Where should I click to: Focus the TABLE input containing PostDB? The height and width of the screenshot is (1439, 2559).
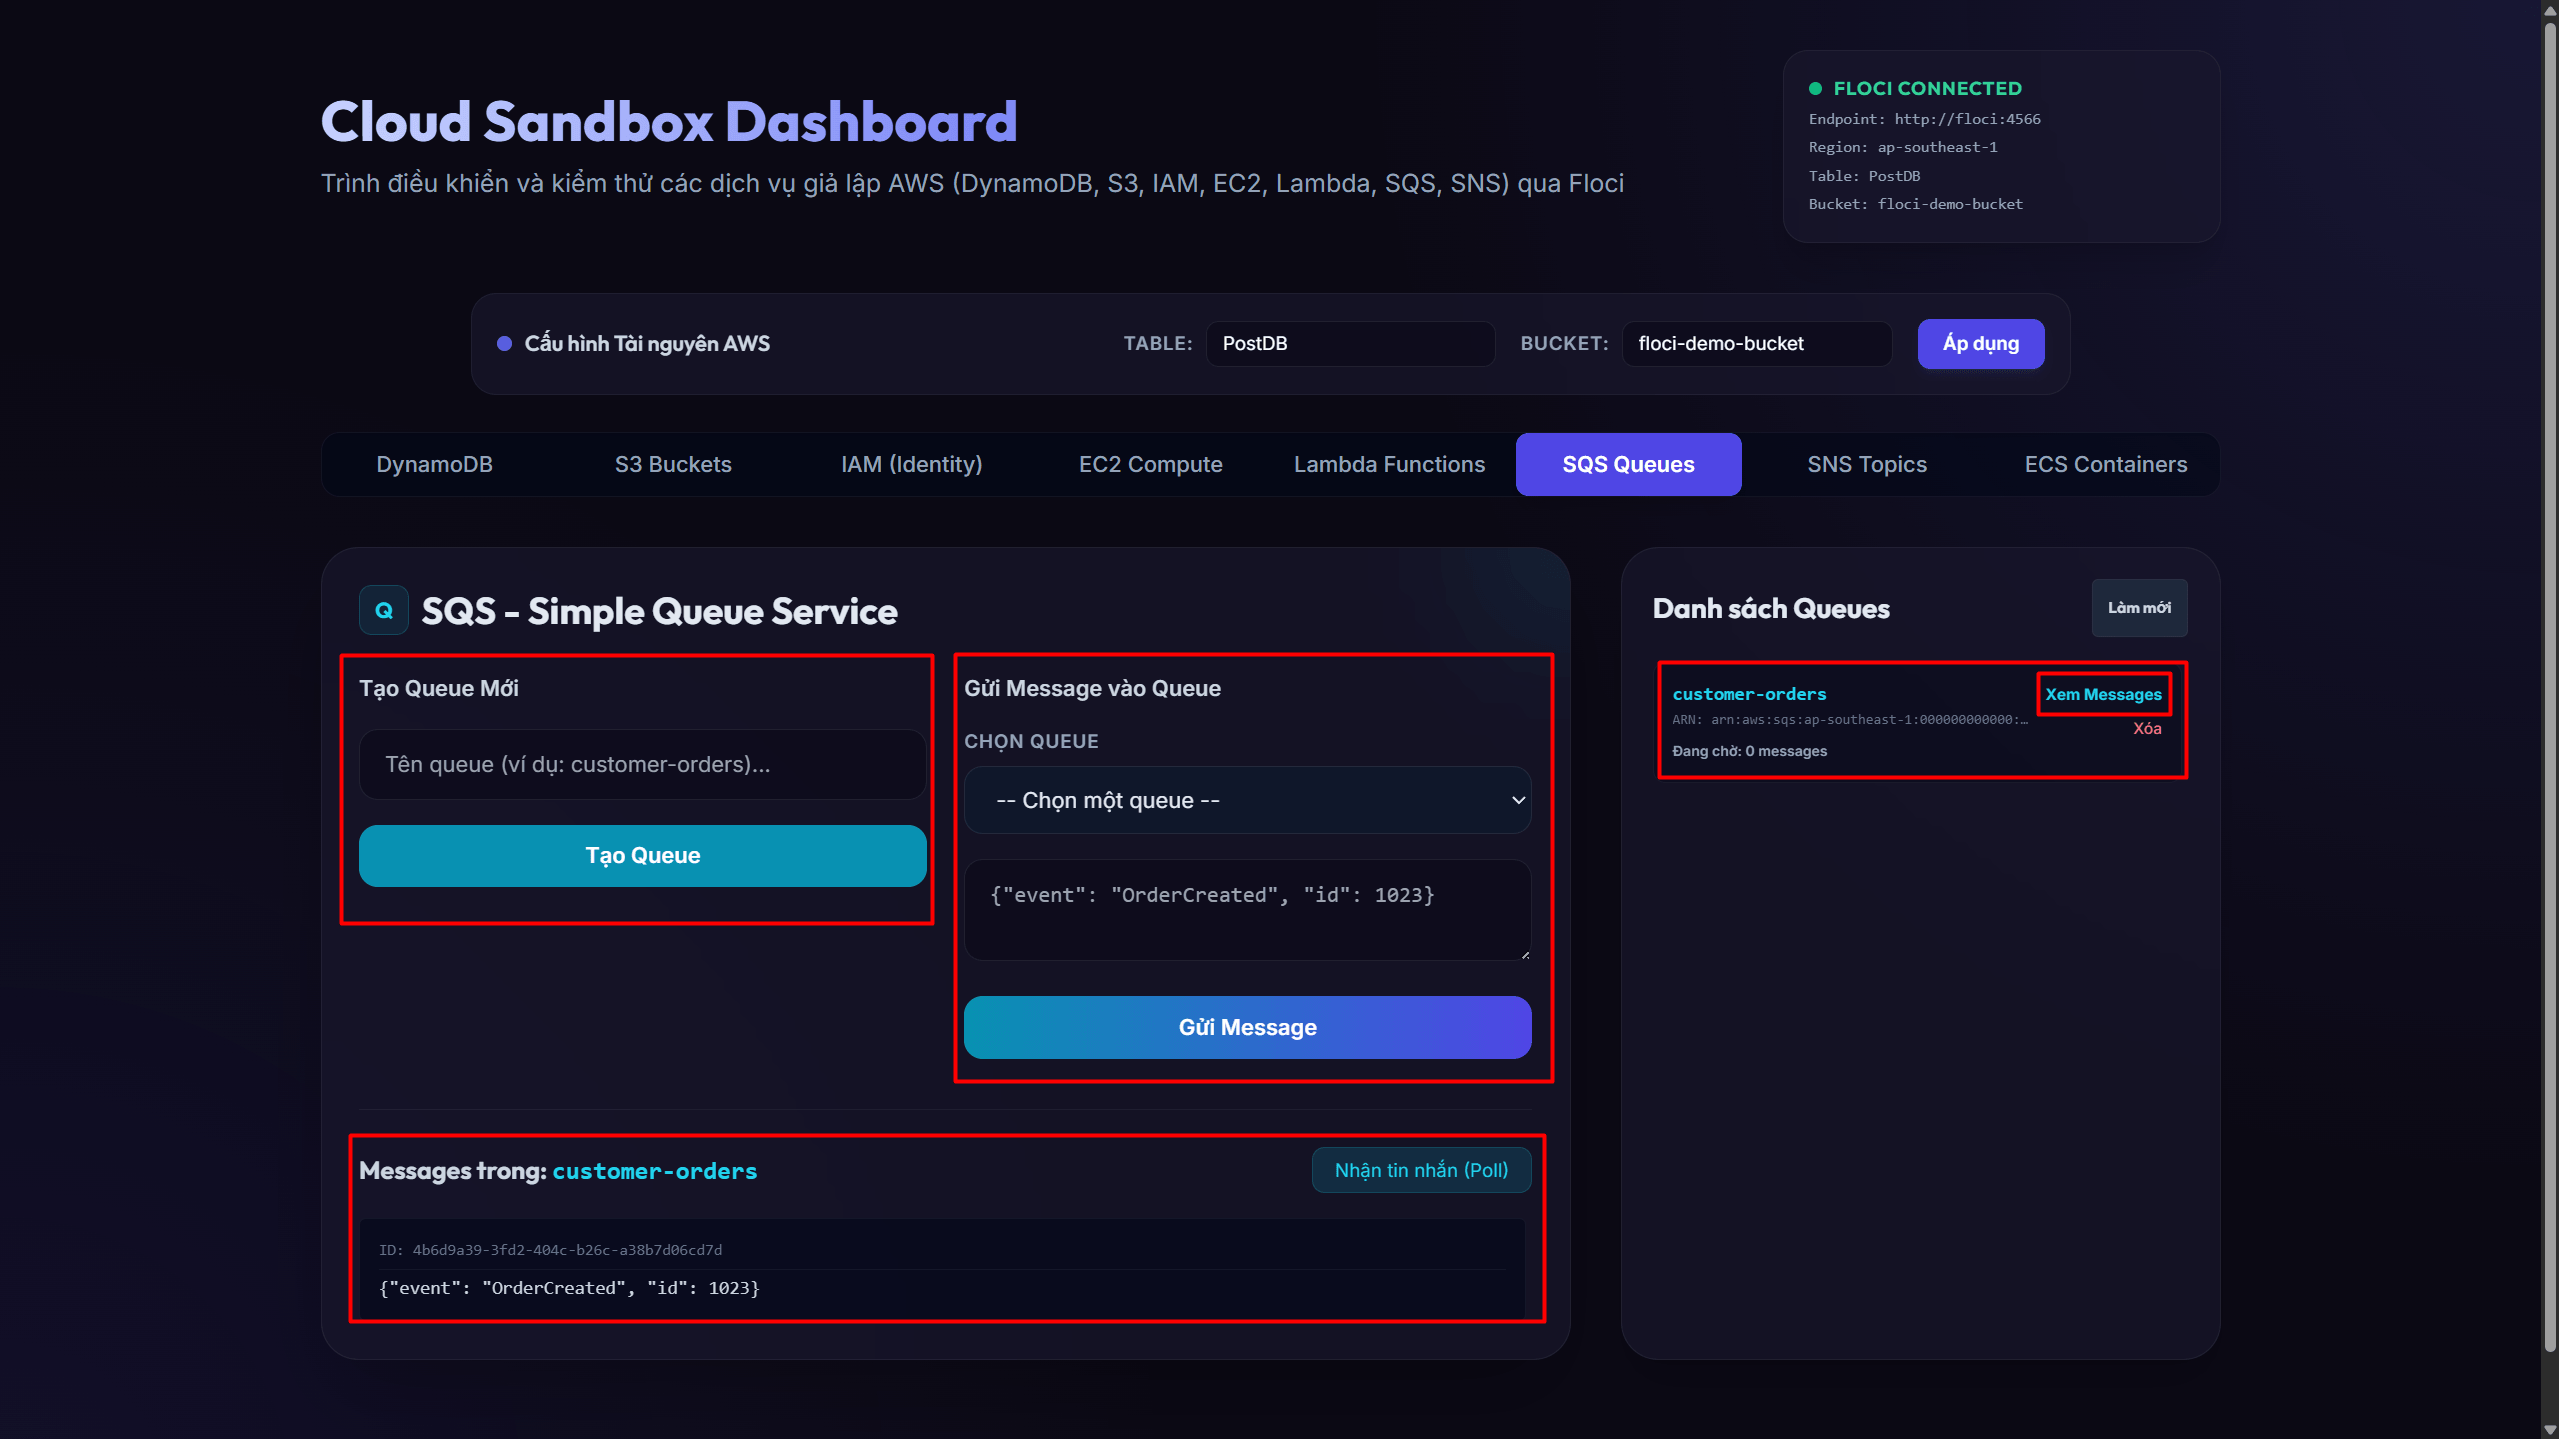point(1350,344)
